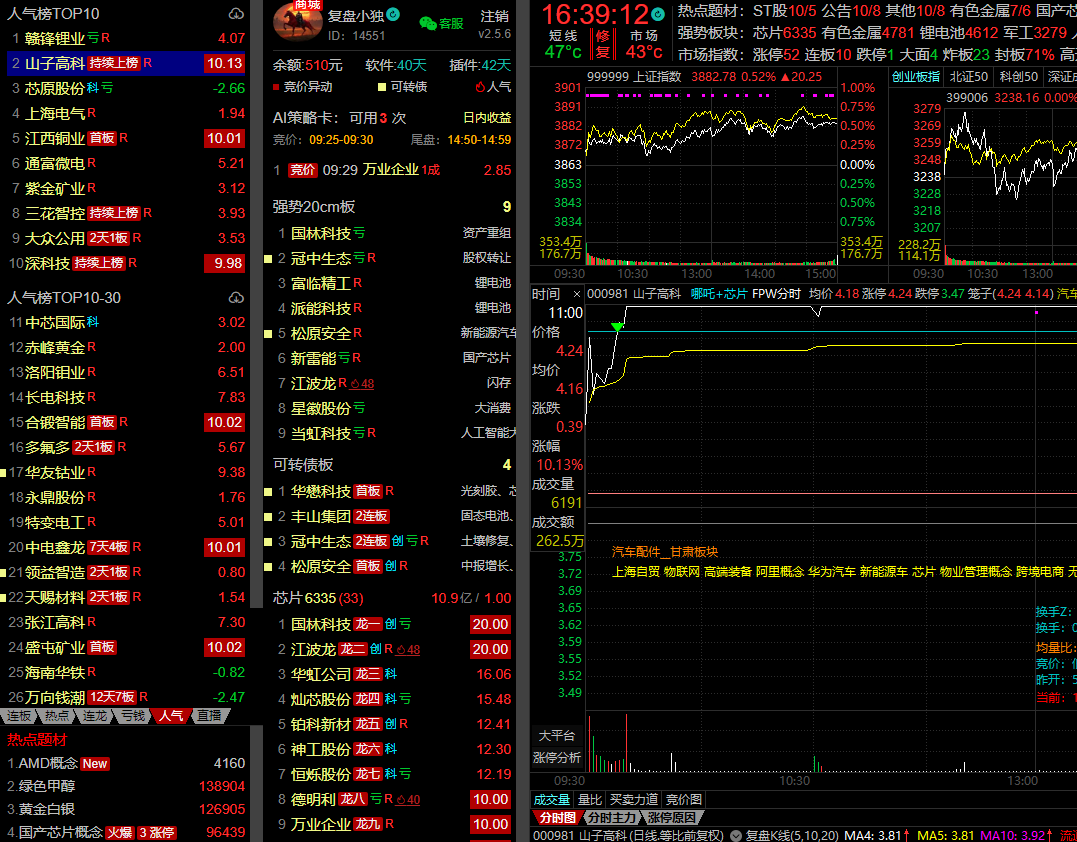
Task: Click the 涨停分析 button
Action: [557, 757]
